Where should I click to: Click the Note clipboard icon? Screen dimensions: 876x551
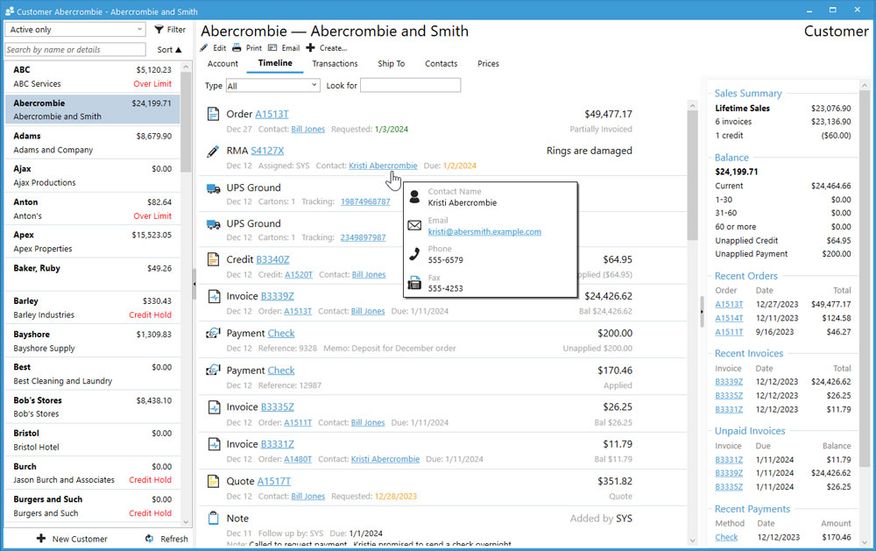212,518
